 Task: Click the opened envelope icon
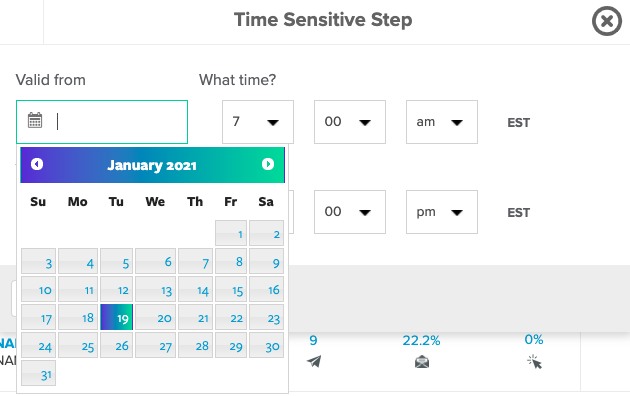pos(422,362)
